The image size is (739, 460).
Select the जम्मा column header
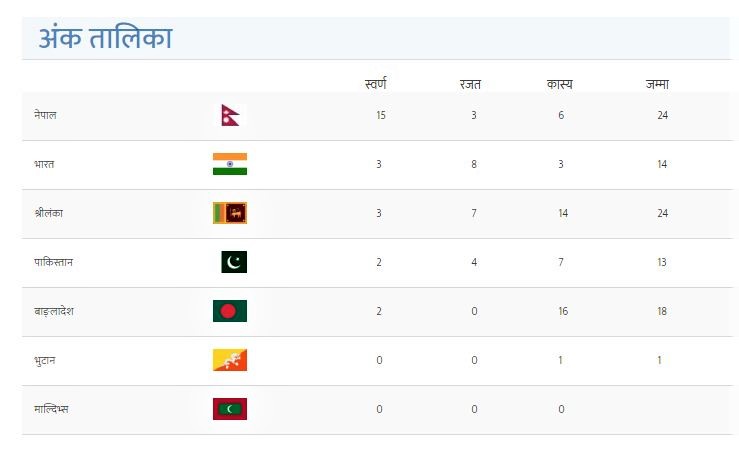tap(657, 84)
